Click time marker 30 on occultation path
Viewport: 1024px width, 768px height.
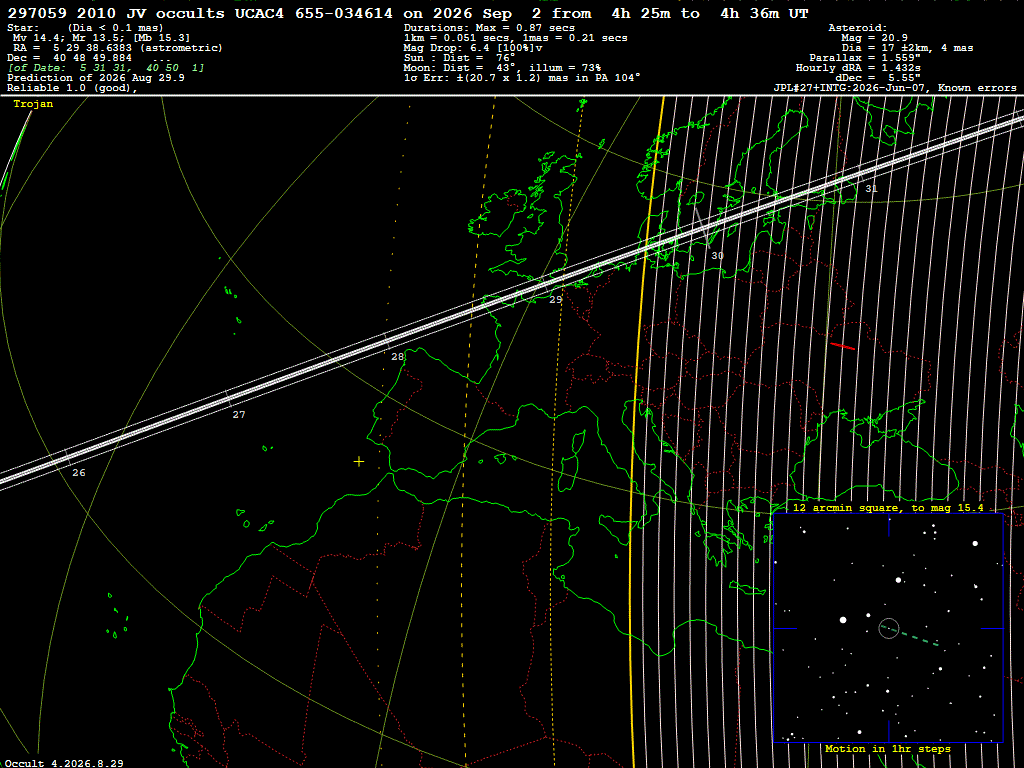[x=718, y=256]
